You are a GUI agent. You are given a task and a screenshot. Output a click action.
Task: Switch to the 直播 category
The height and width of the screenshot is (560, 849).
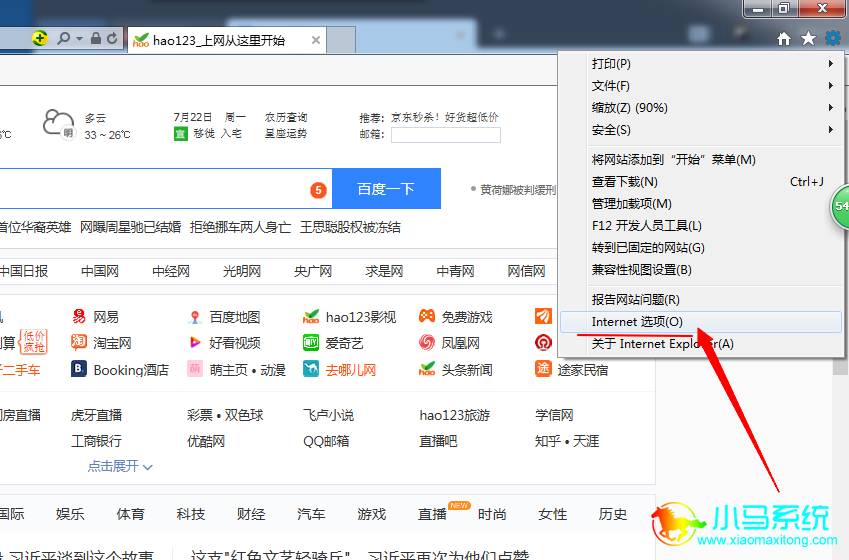tap(432, 514)
